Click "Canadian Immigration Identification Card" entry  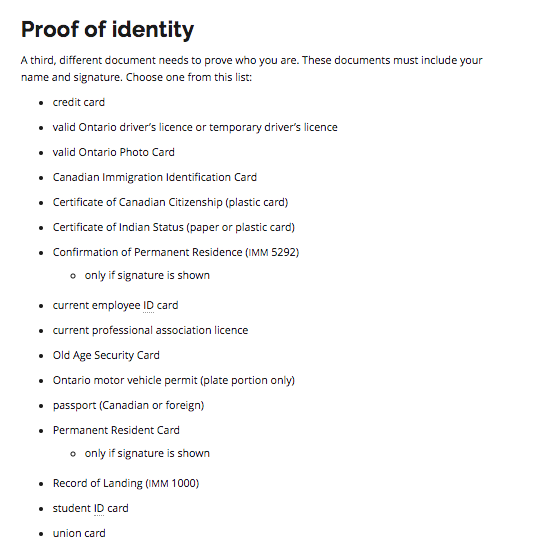[155, 177]
